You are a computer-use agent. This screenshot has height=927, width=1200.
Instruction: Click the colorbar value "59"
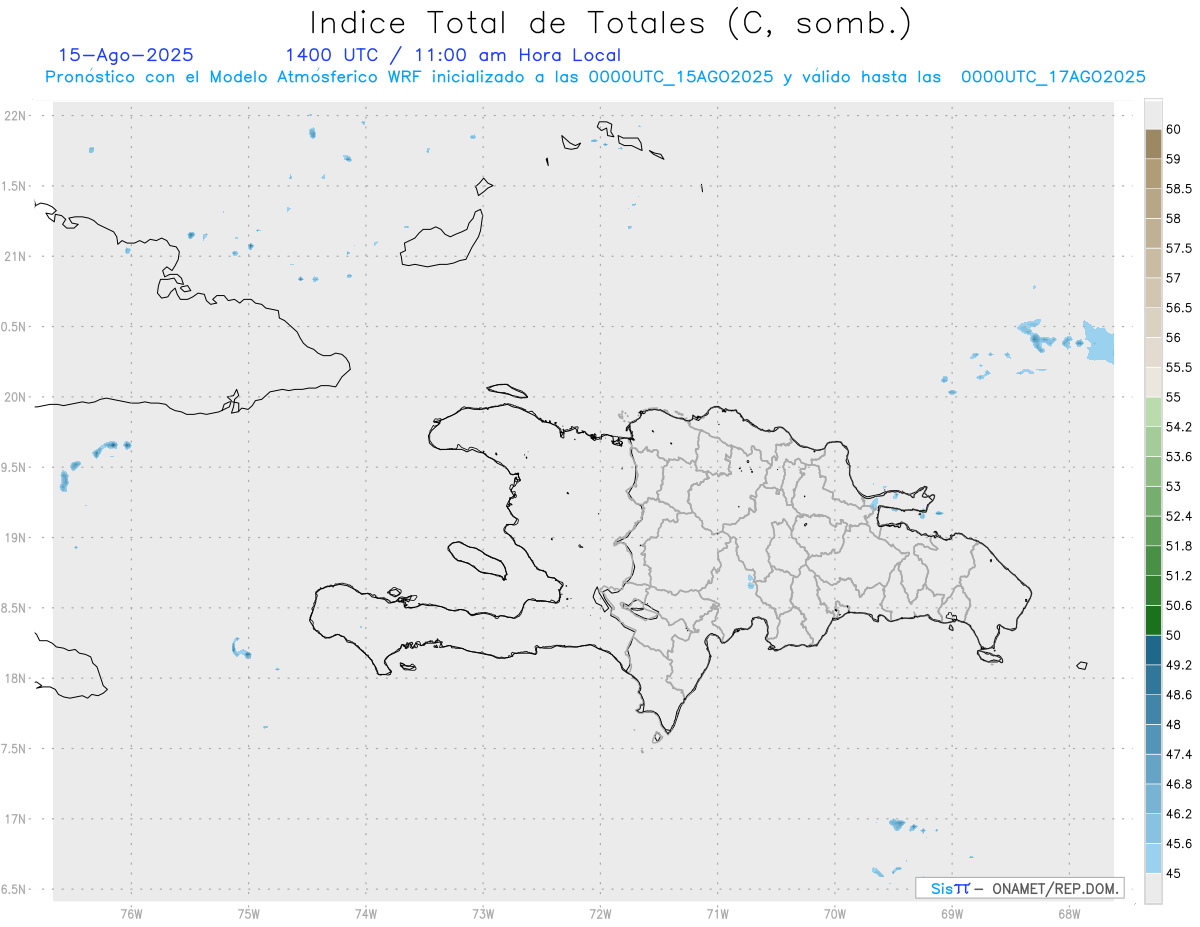click(1173, 159)
